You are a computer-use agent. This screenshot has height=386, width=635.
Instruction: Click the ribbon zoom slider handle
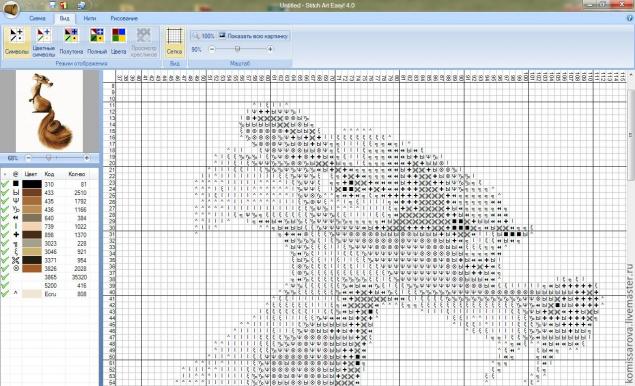coord(237,49)
